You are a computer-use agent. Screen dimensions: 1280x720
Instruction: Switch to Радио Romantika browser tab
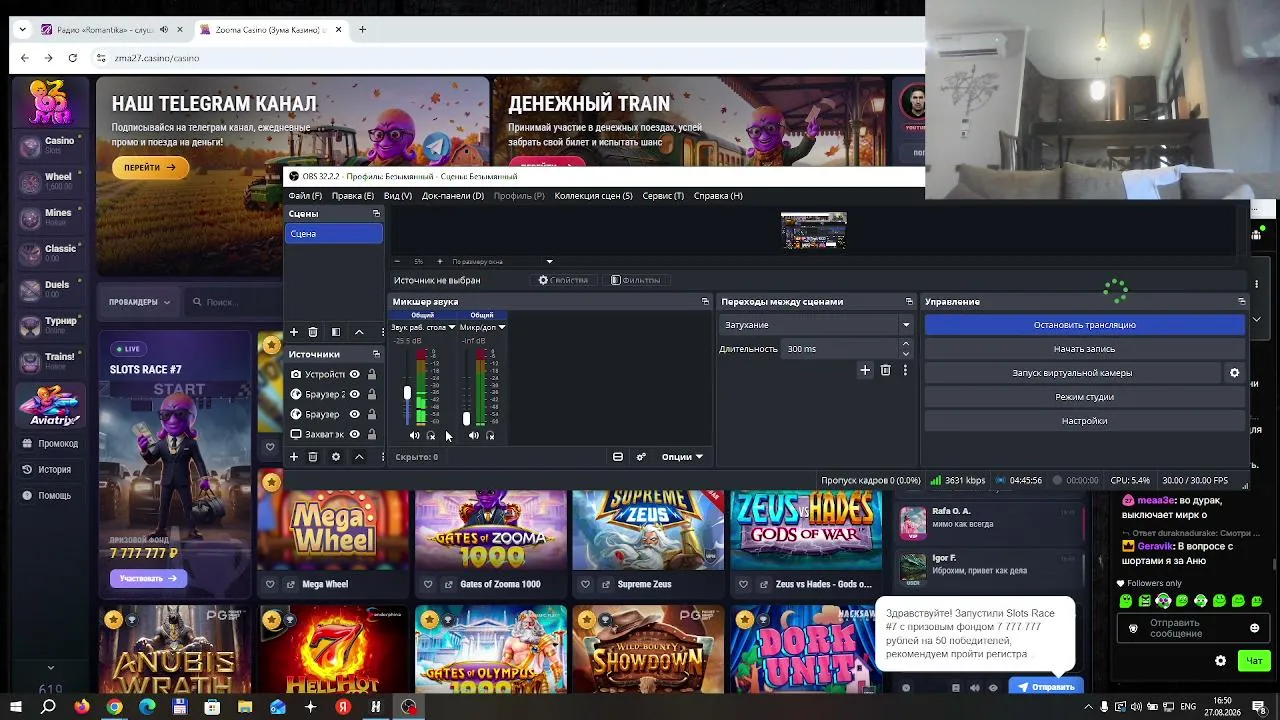111,30
